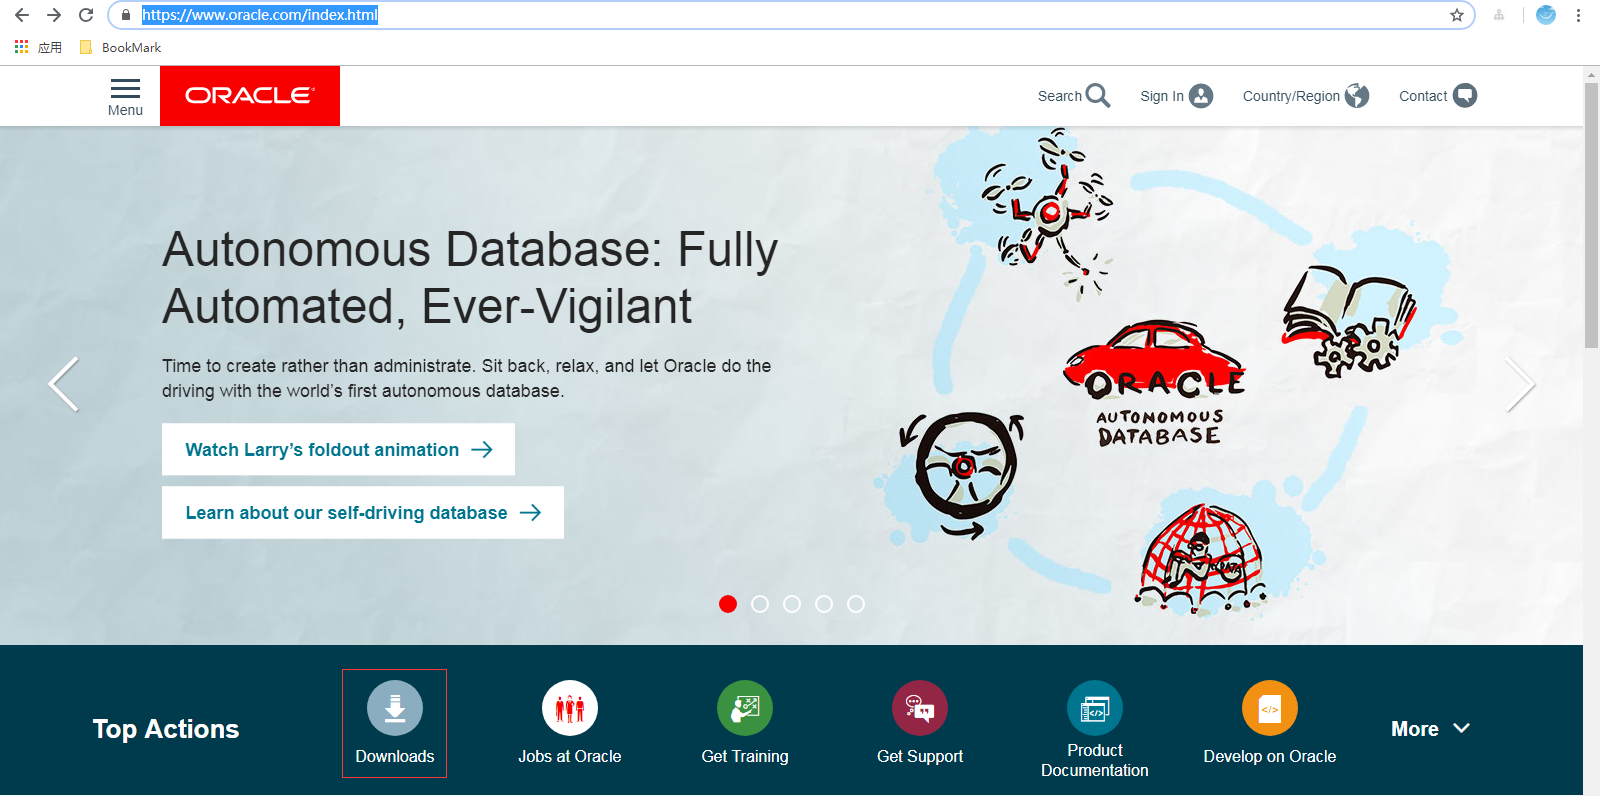1600x796 pixels.
Task: Click Learn about our self-driving database
Action: (363, 512)
